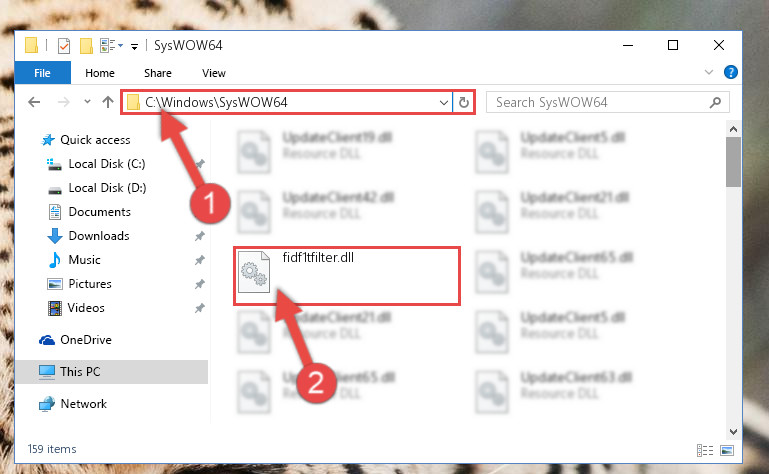Click the Back navigation arrow

(x=34, y=102)
